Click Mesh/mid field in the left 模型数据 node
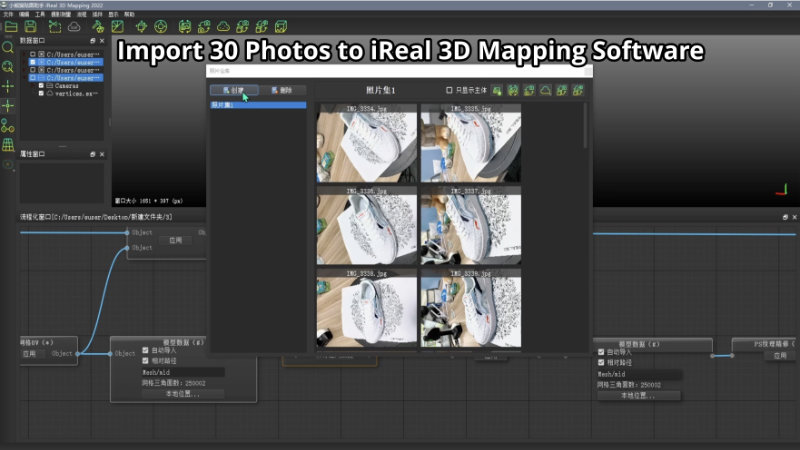 click(183, 372)
